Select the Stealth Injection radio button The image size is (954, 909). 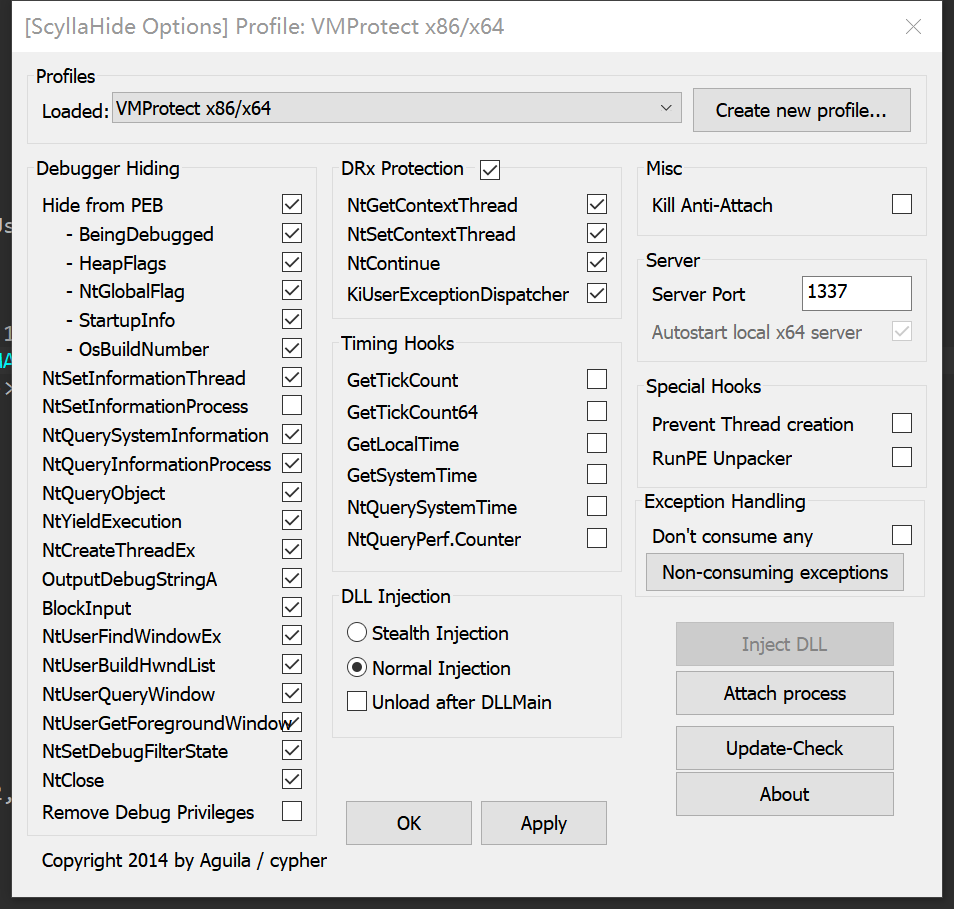coord(357,633)
